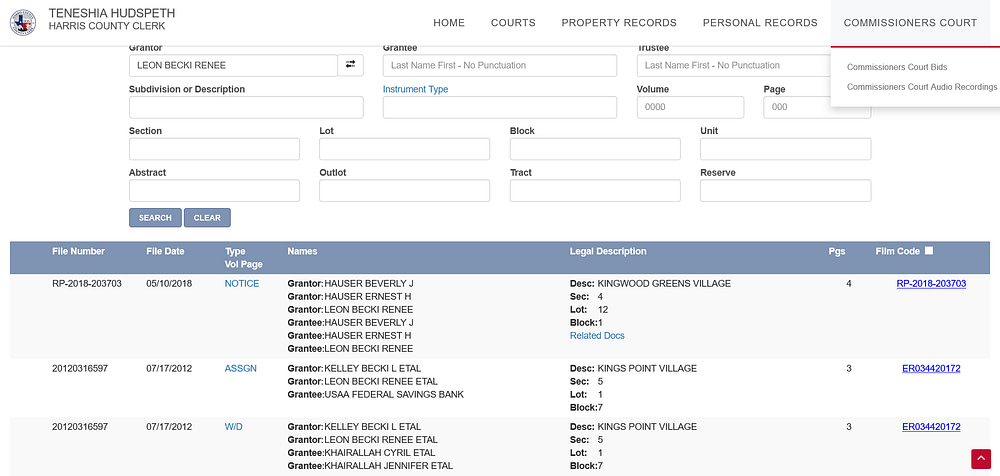Image resolution: width=1000 pixels, height=476 pixels.
Task: Toggle the Film Code select-all checkbox
Action: tap(929, 251)
